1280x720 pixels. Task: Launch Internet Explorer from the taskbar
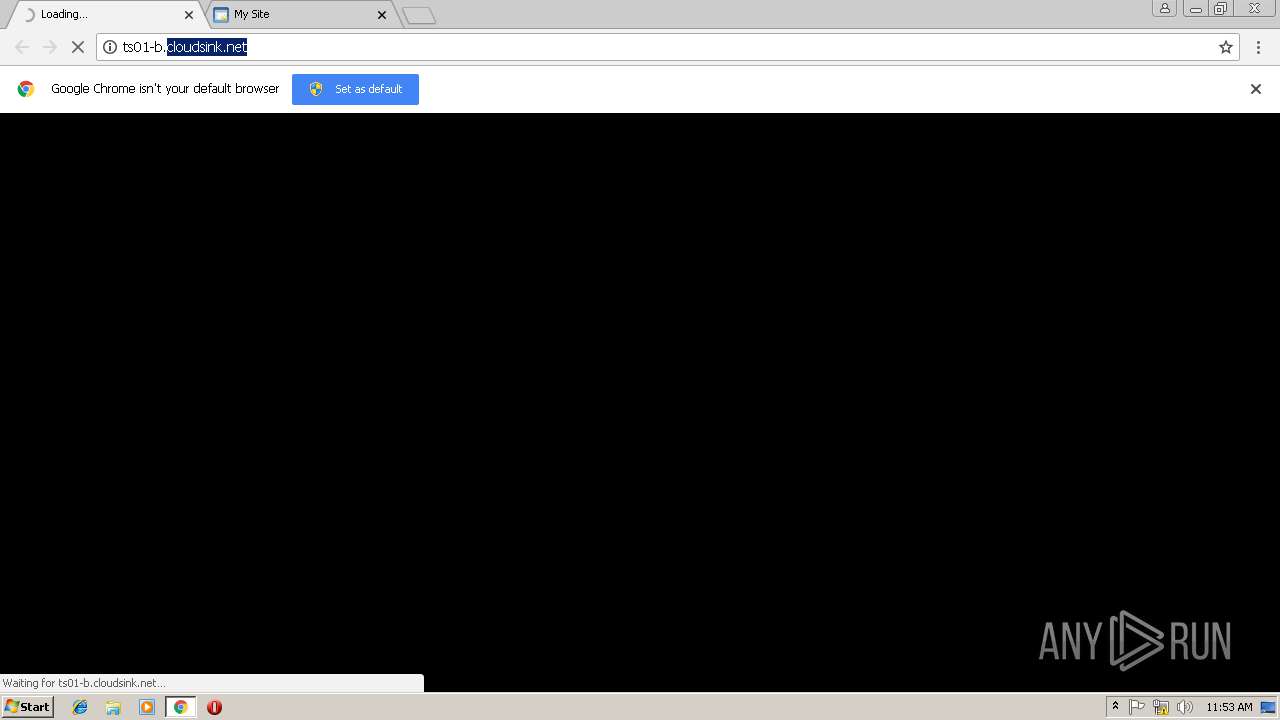coord(80,707)
